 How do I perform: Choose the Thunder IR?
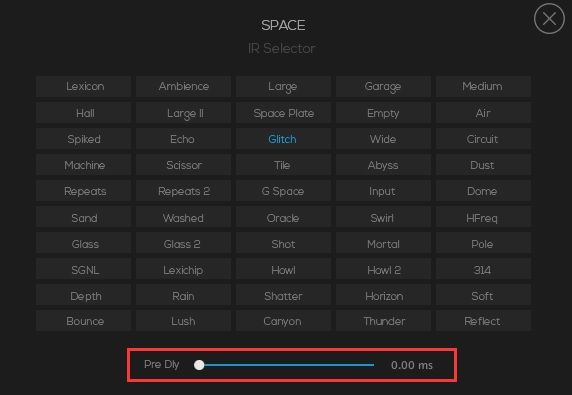click(x=383, y=321)
